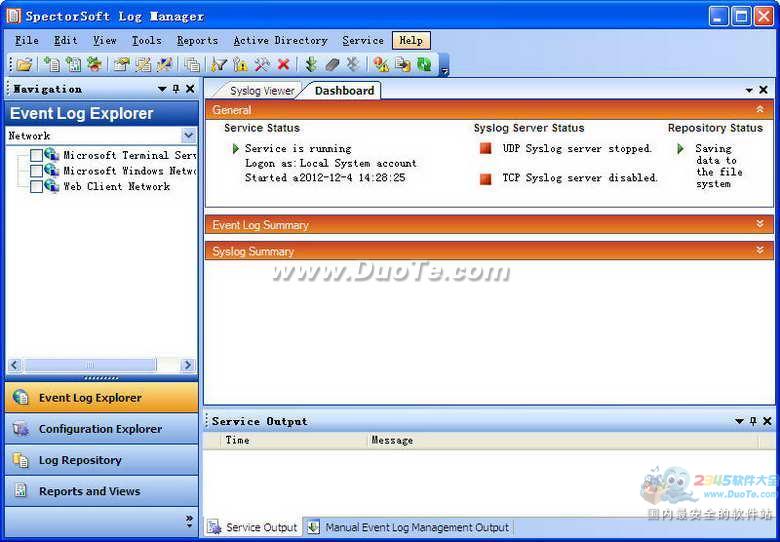Select the Service Output bottom tab
Image resolution: width=780 pixels, height=542 pixels.
(253, 527)
